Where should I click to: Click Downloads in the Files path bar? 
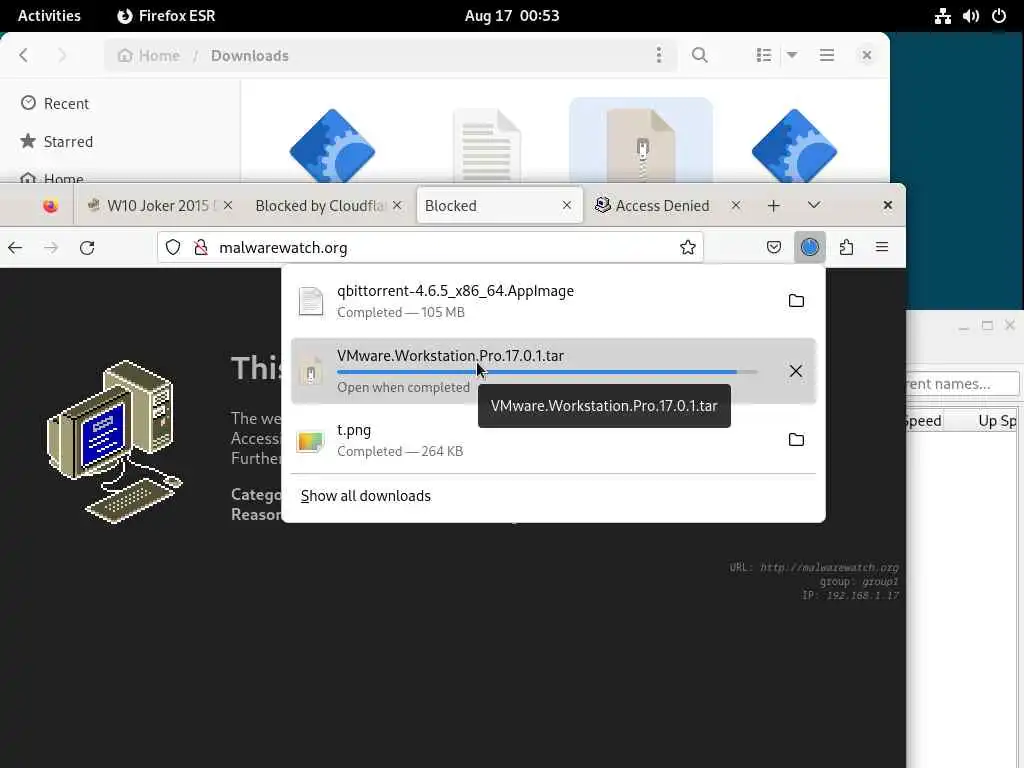[x=249, y=56]
